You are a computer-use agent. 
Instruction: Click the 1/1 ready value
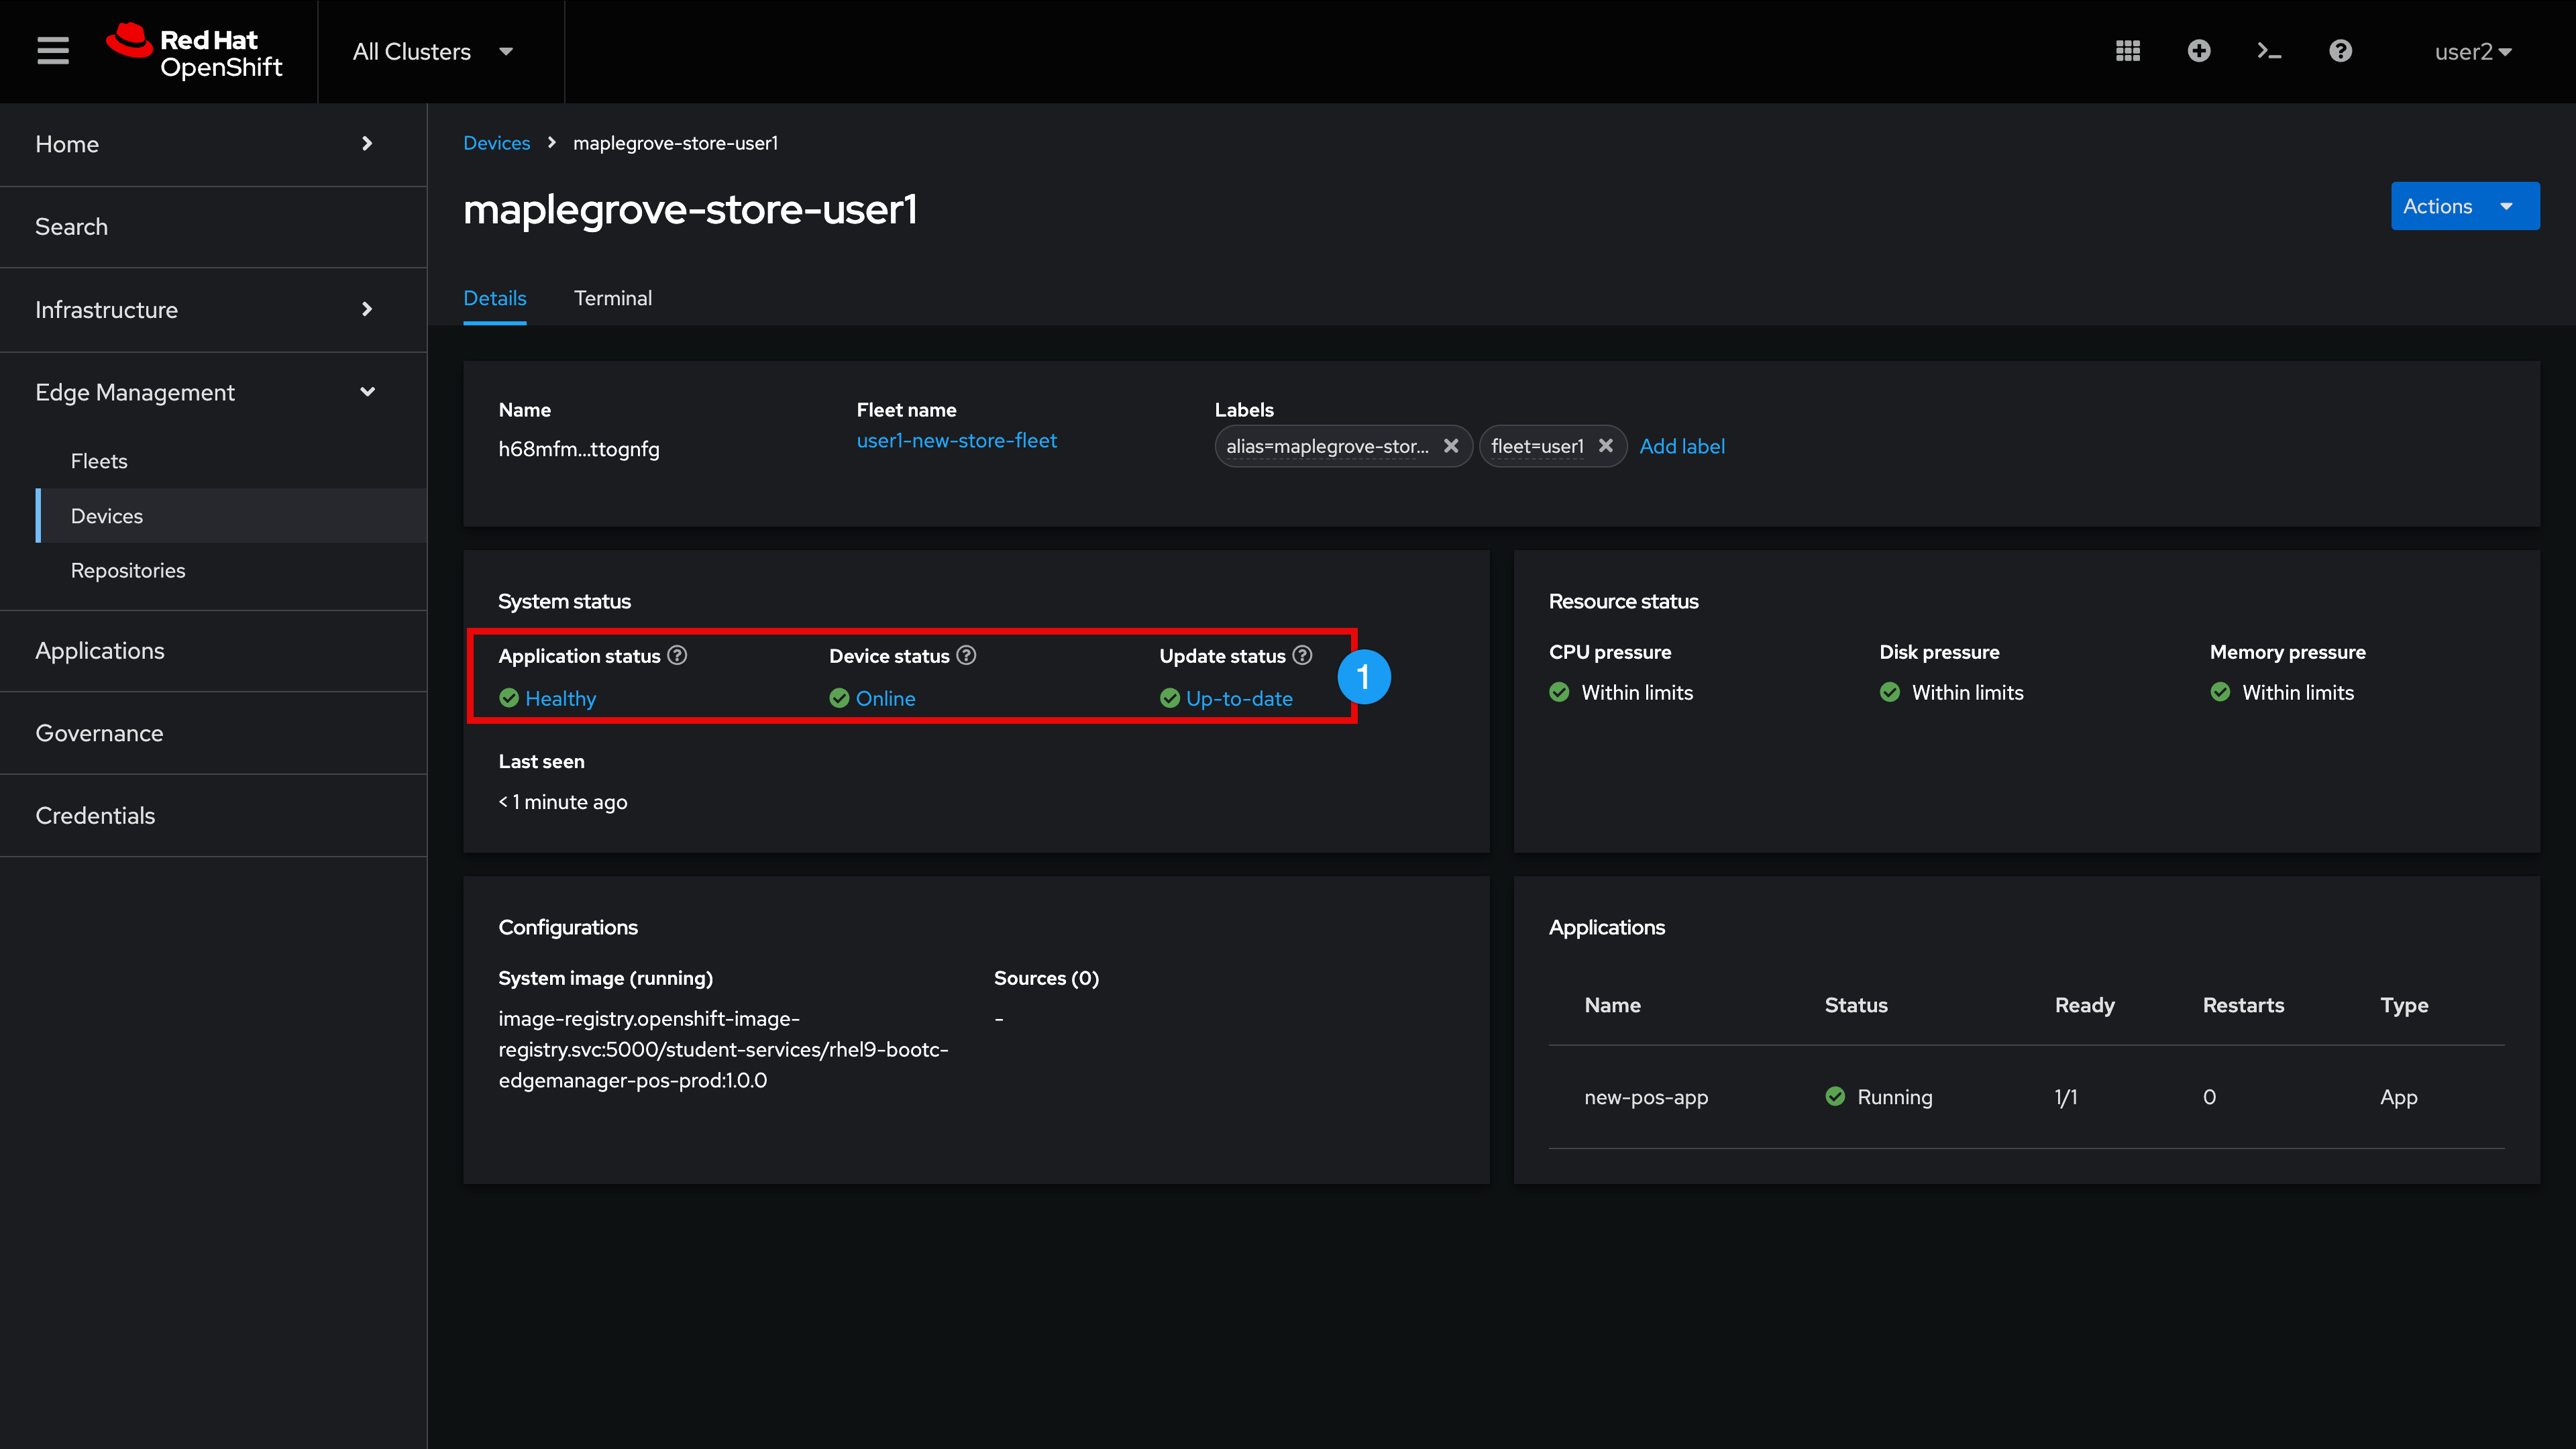pyautogui.click(x=2065, y=1097)
